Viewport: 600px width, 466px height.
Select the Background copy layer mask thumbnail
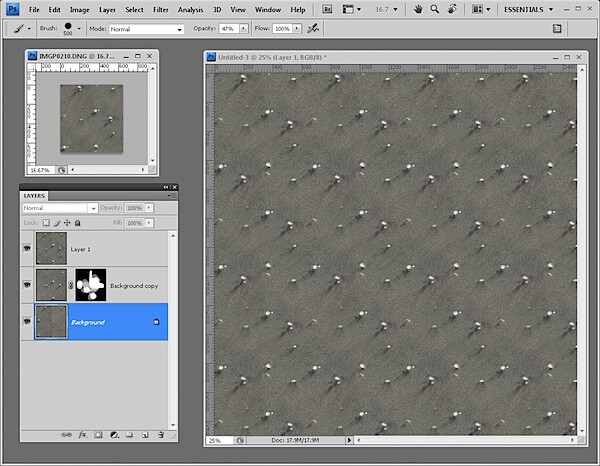pyautogui.click(x=91, y=285)
